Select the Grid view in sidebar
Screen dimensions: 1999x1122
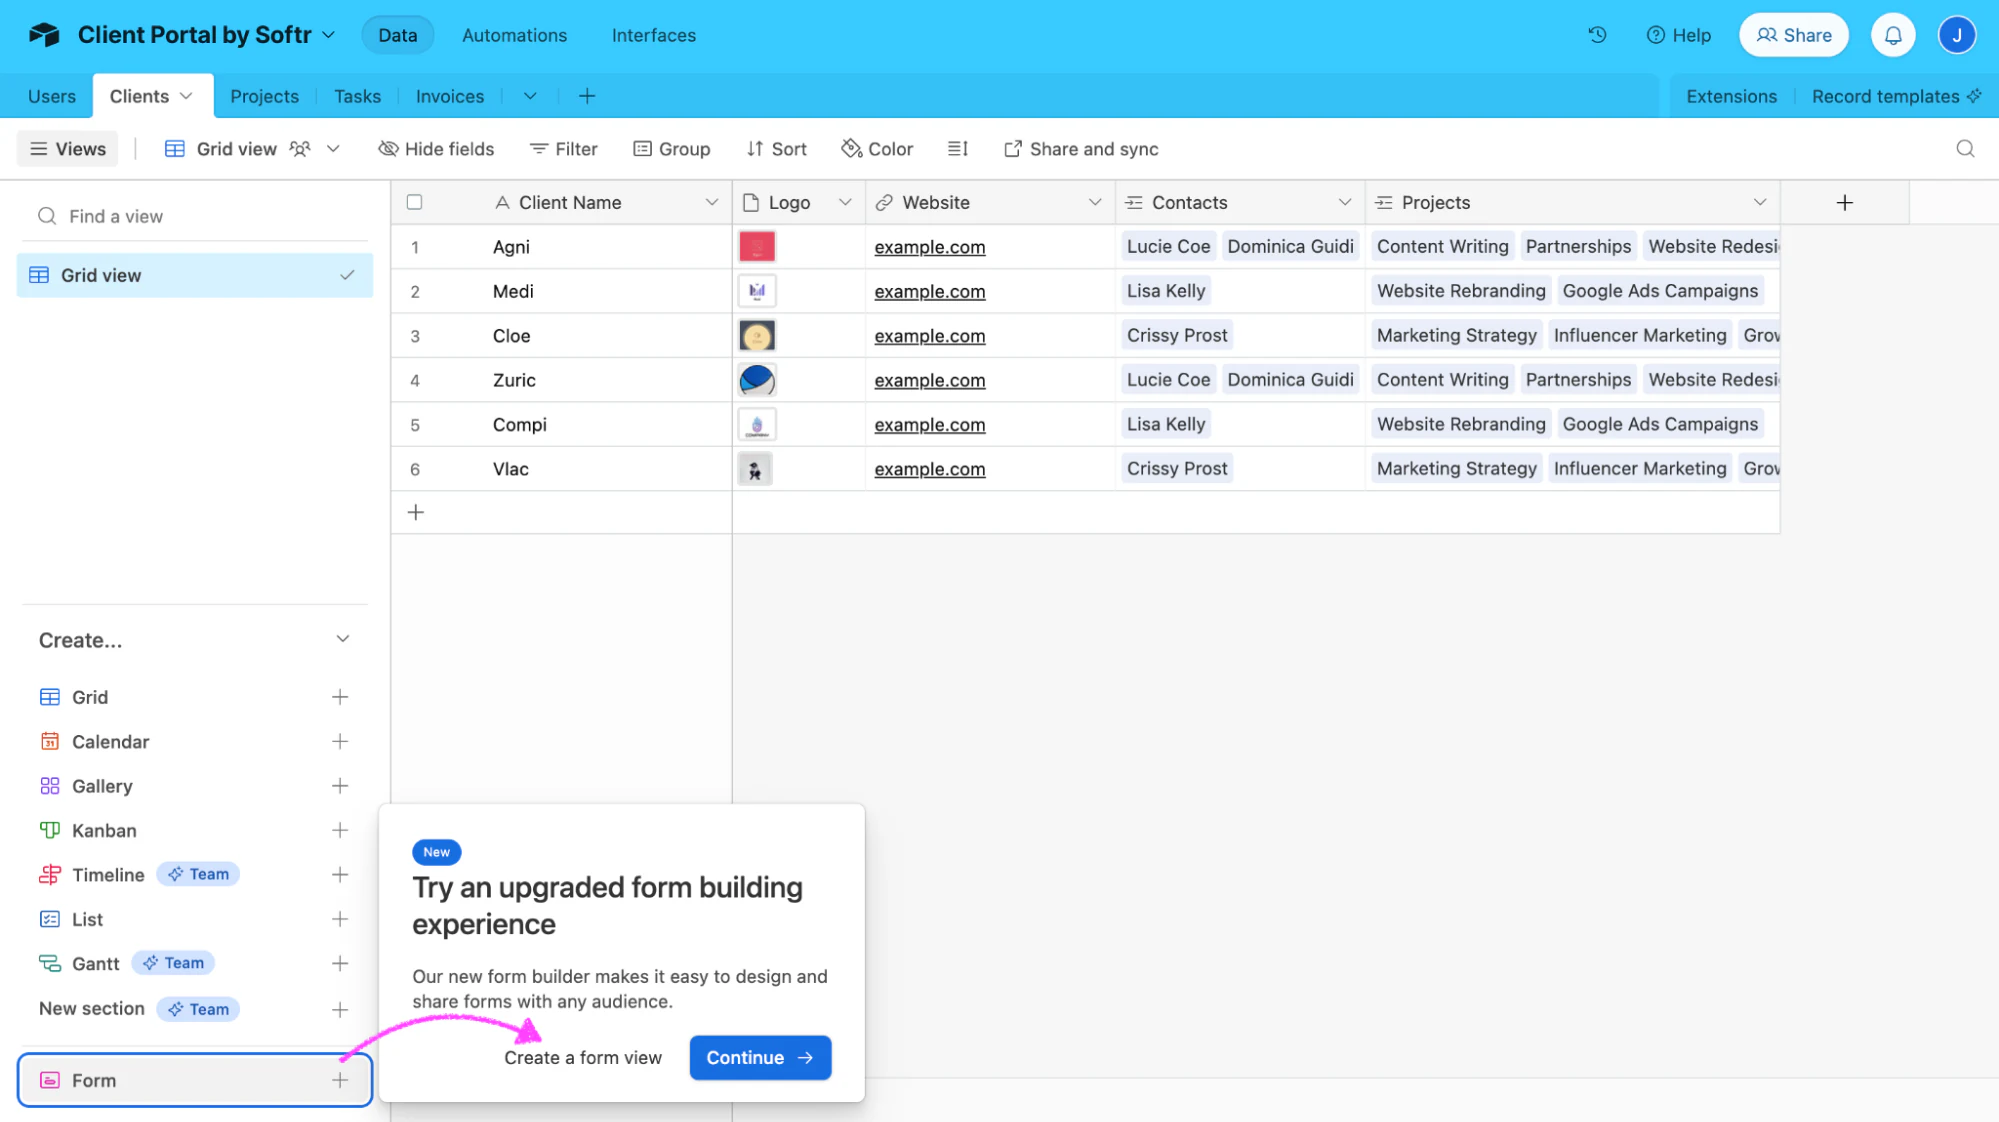[195, 275]
